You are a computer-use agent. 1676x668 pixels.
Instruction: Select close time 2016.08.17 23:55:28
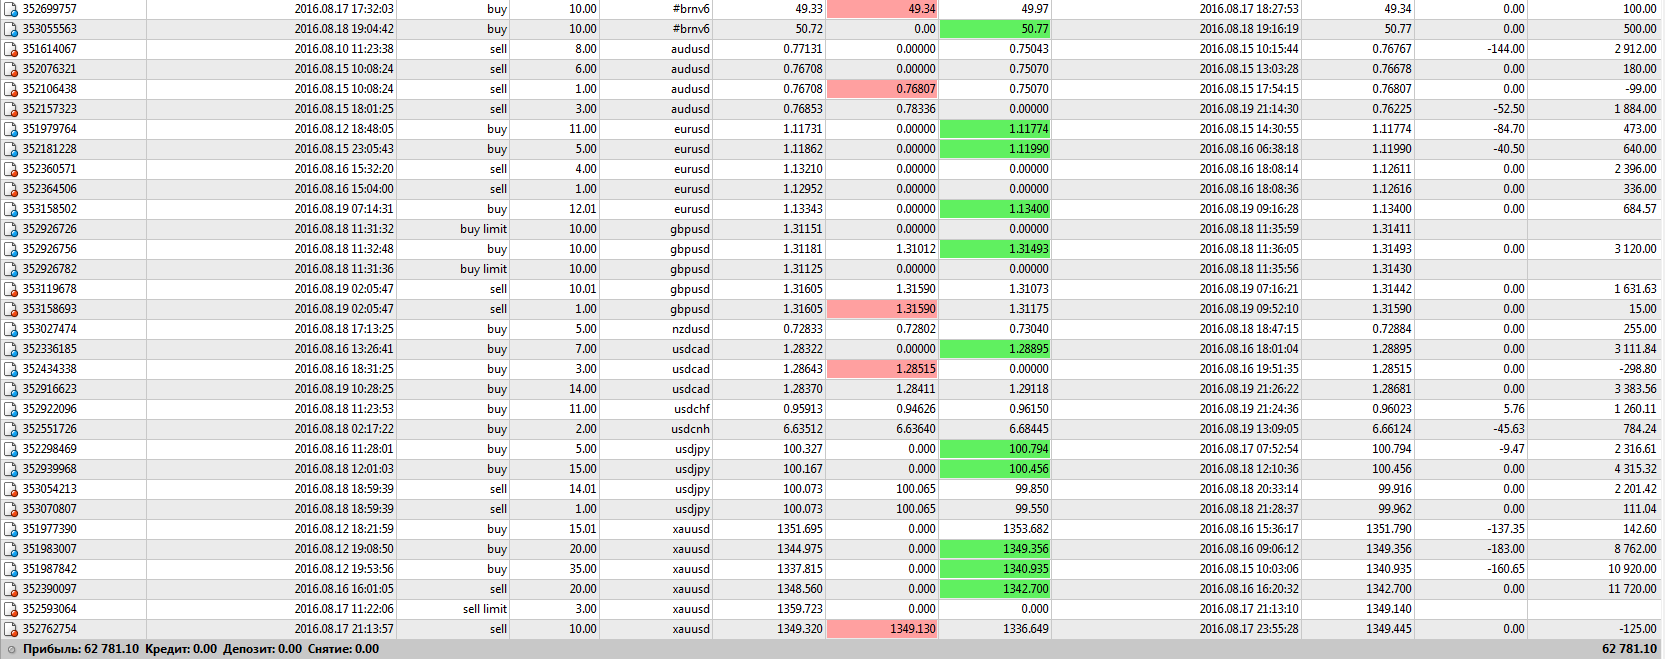tap(1249, 629)
